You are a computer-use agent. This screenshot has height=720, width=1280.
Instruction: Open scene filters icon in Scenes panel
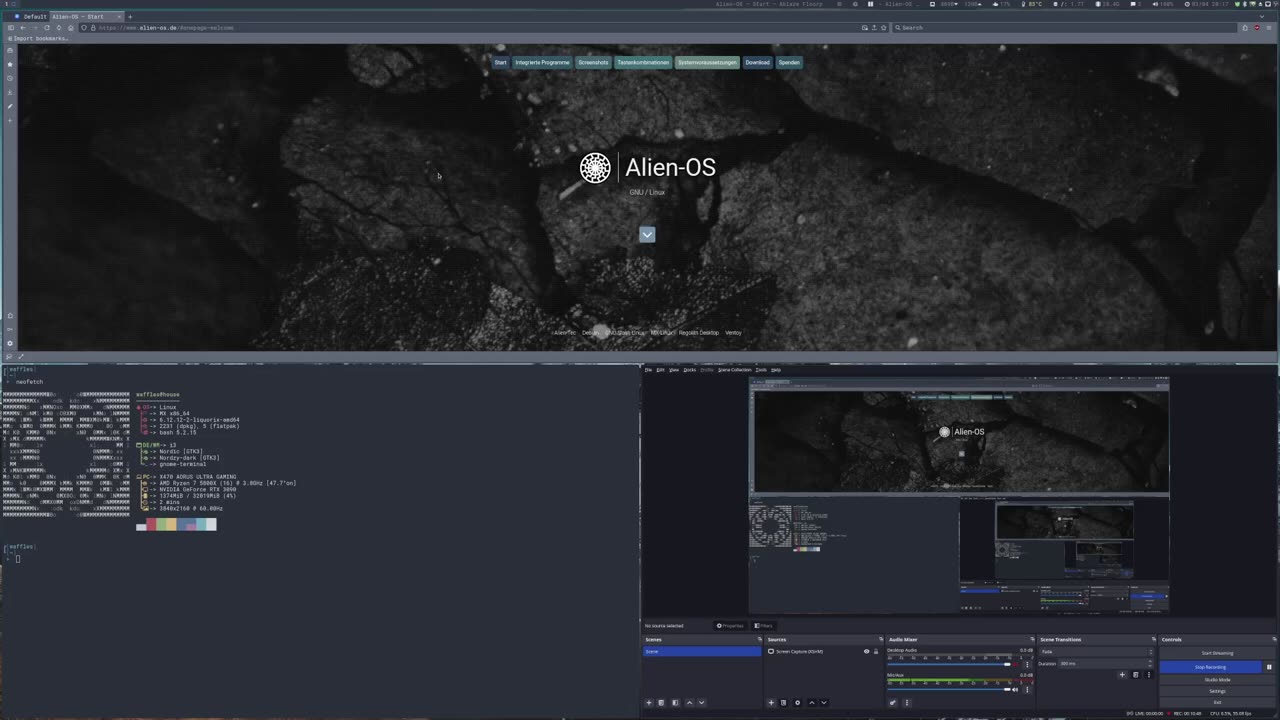(x=675, y=703)
